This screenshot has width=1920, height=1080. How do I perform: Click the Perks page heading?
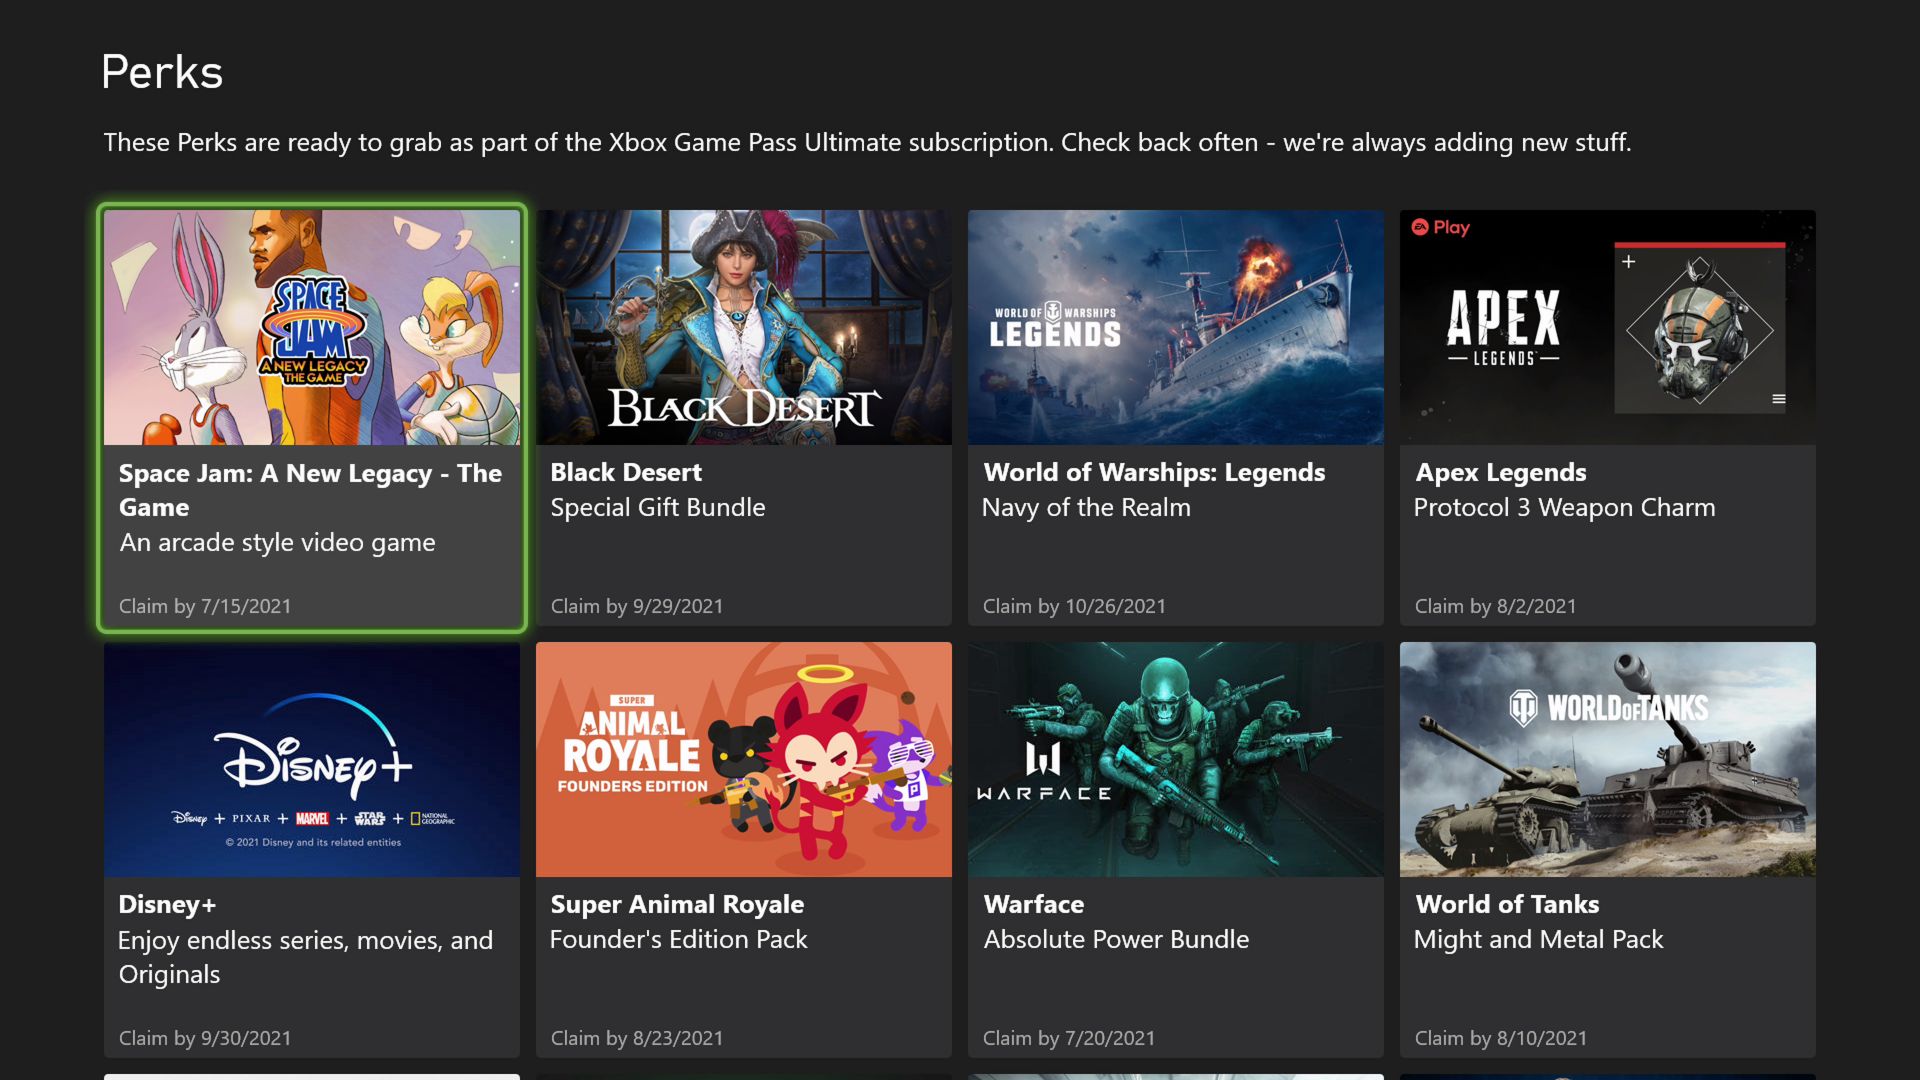(162, 72)
